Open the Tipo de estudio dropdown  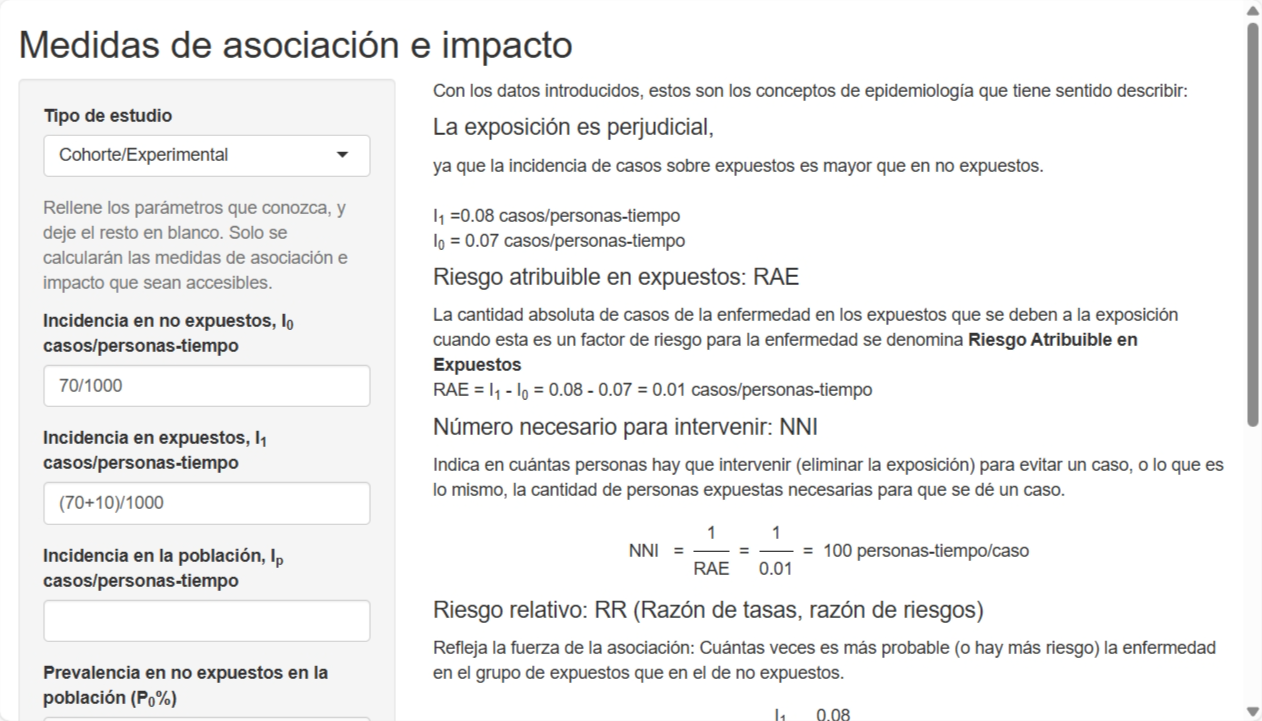[x=206, y=155]
